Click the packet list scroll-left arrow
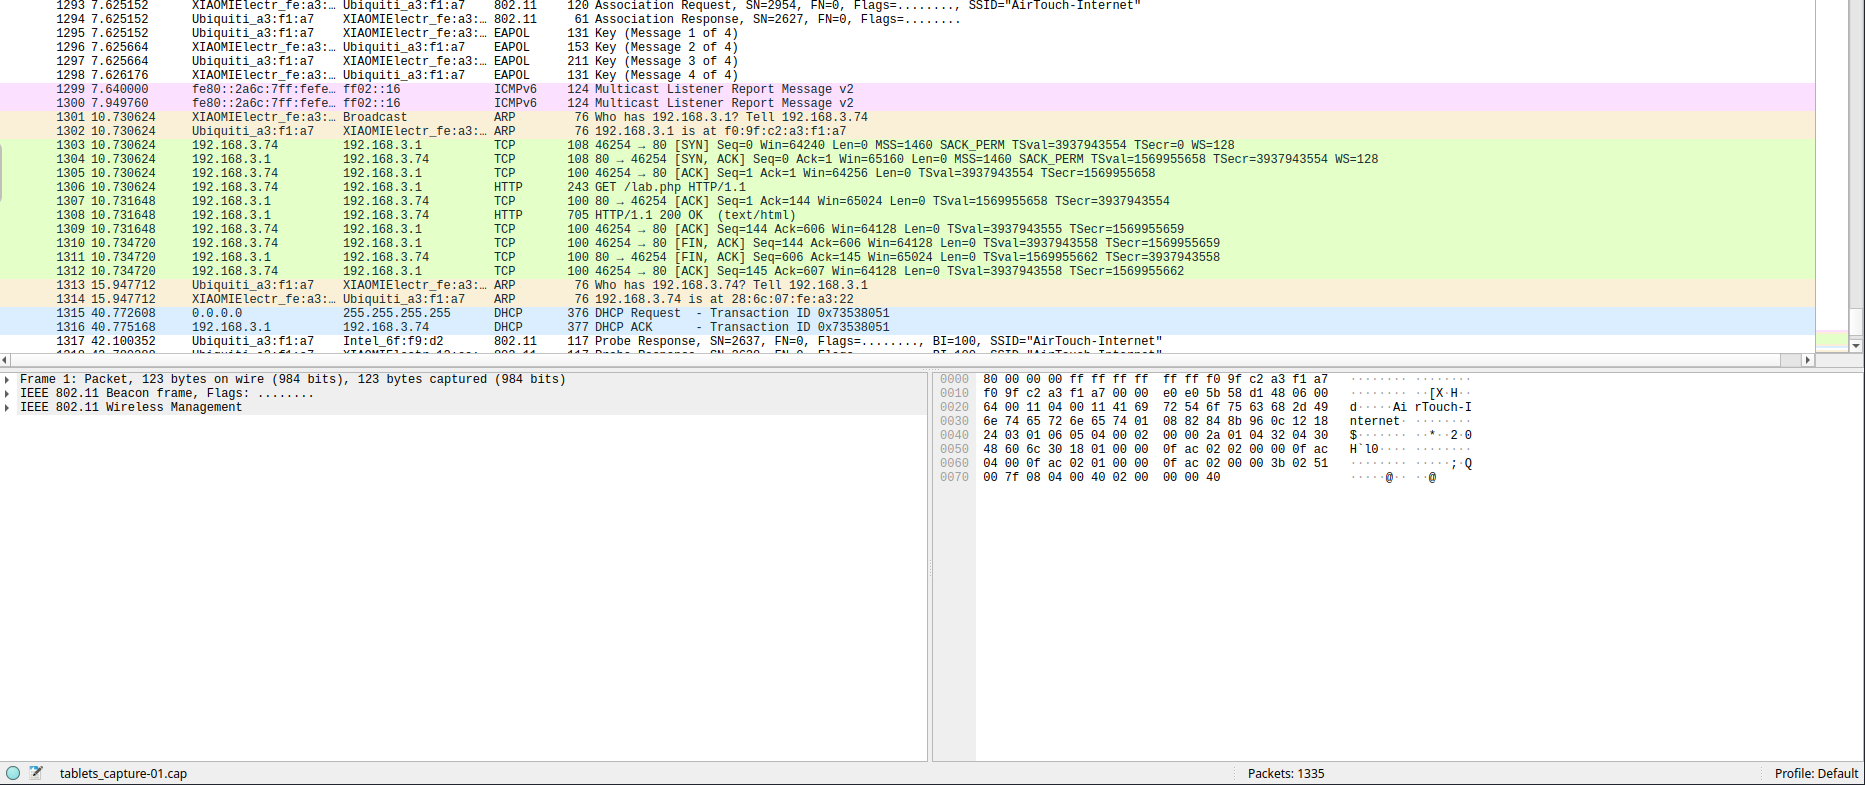 click(5, 360)
